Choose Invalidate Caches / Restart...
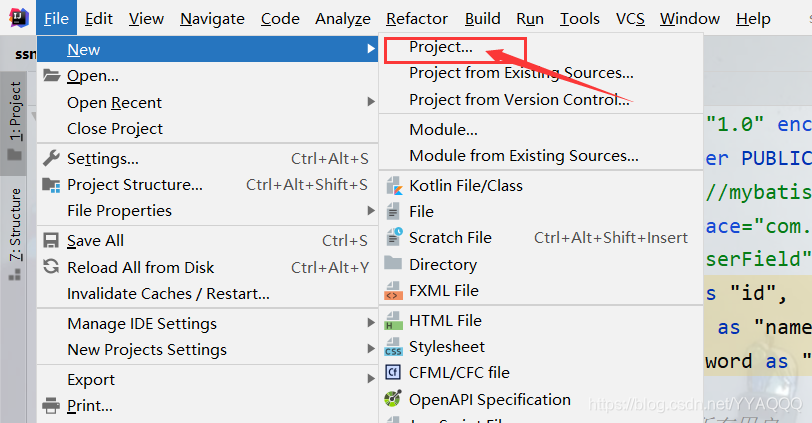 (207, 294)
